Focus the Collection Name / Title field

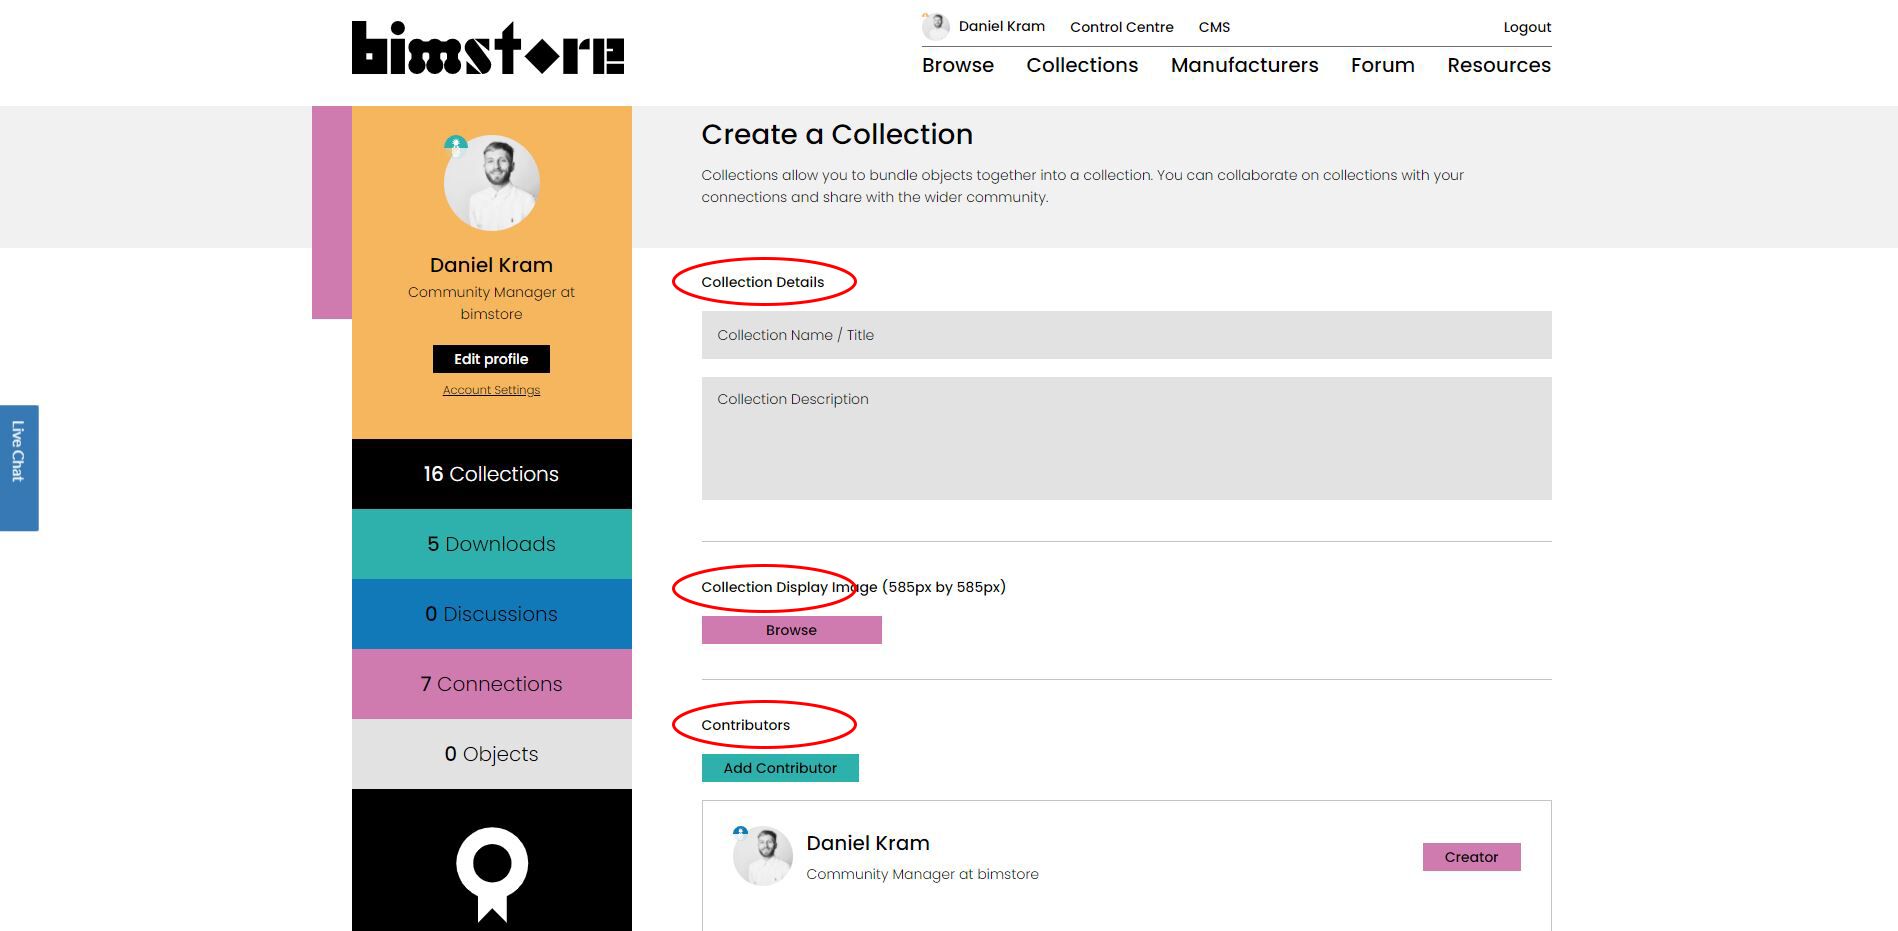pyautogui.click(x=1127, y=335)
